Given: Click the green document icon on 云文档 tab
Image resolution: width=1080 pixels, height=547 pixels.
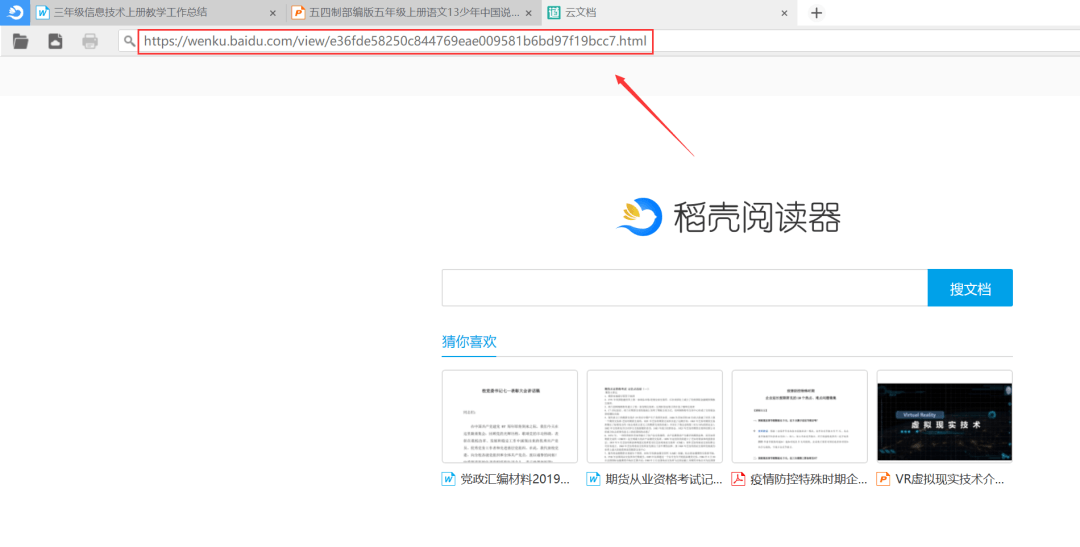Looking at the screenshot, I should tap(553, 12).
